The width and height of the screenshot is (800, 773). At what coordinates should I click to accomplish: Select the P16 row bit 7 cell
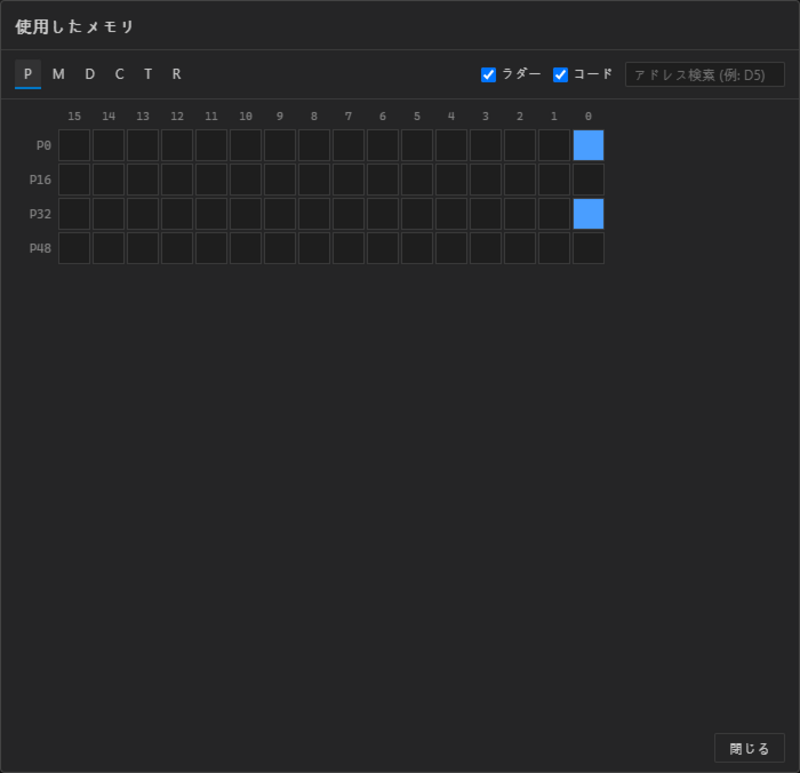(x=348, y=180)
